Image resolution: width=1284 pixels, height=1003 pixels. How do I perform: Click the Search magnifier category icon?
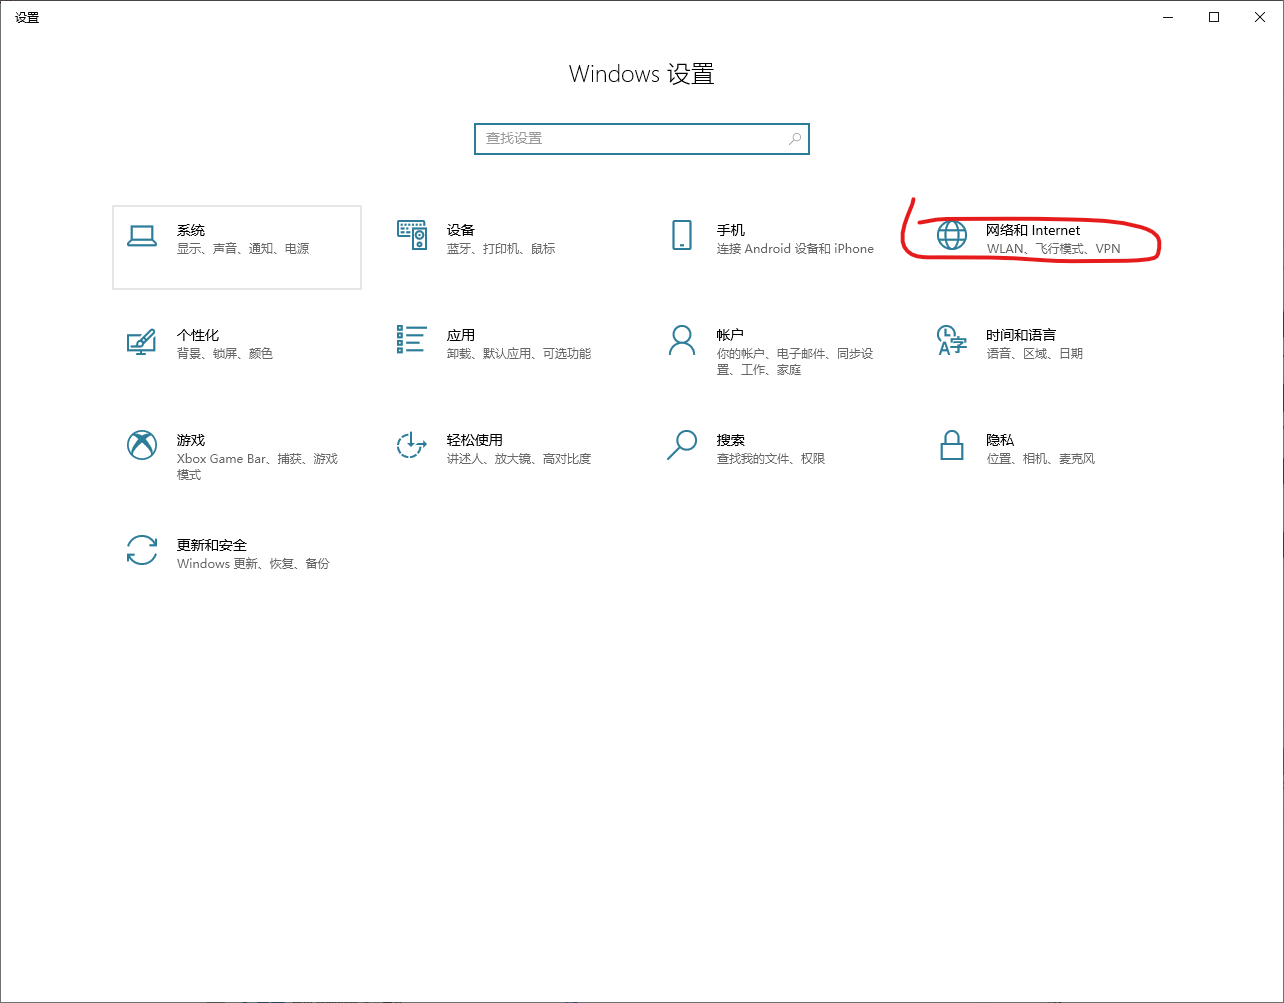pos(682,445)
